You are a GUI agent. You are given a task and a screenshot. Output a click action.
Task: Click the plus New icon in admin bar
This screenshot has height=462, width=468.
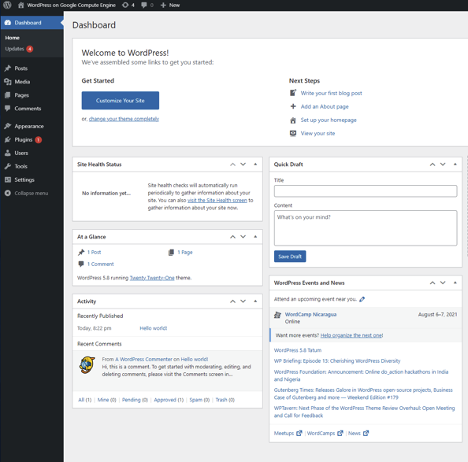coord(163,5)
